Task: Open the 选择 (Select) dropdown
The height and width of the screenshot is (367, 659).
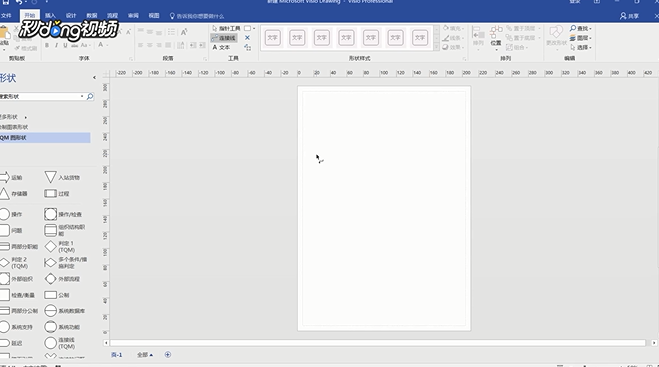Action: coord(581,48)
